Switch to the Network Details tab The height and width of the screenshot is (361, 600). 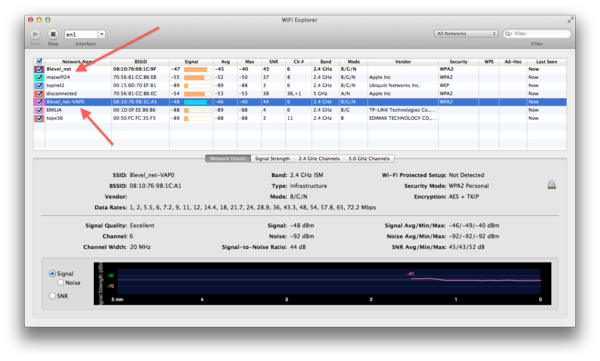[x=228, y=158]
